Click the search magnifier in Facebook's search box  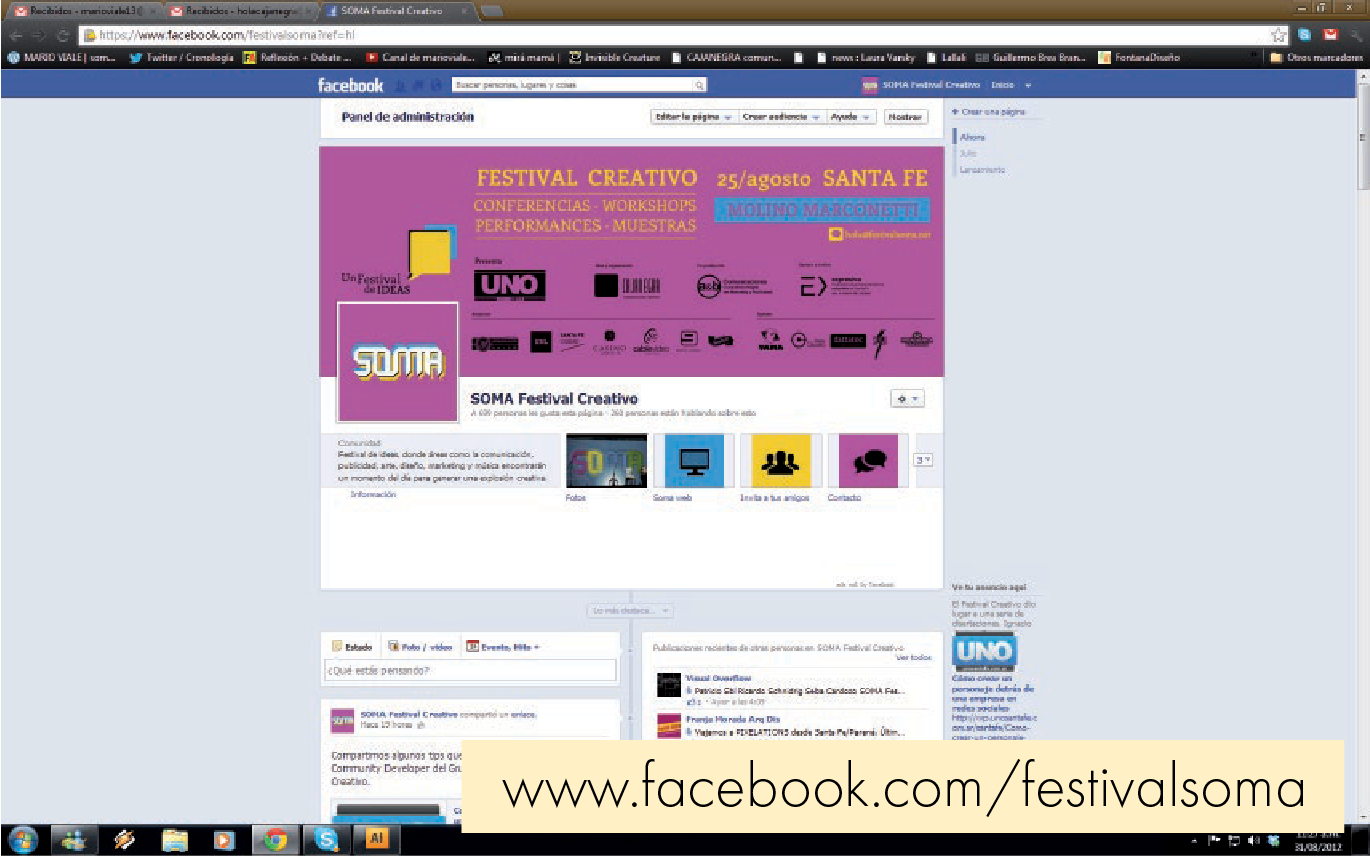(x=699, y=86)
